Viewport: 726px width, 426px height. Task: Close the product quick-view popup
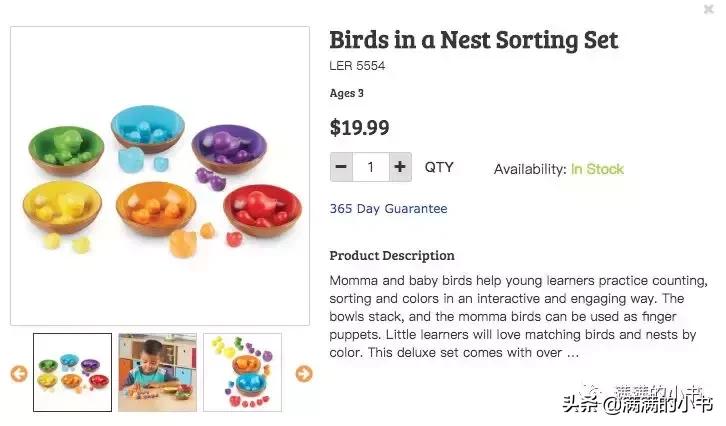click(x=708, y=9)
